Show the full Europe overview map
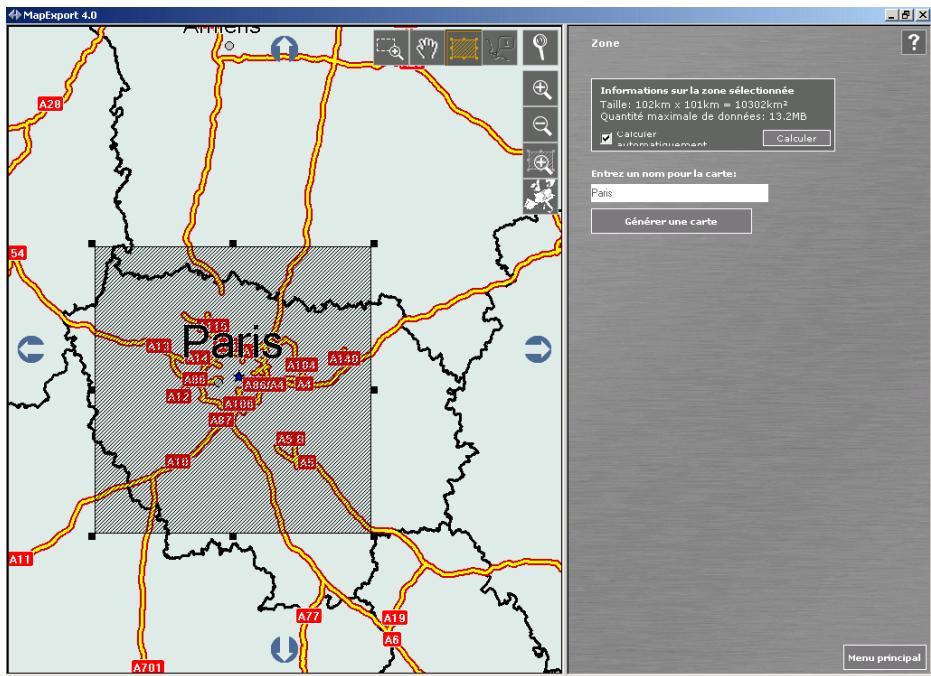Viewport: 931px width, 676px height. click(541, 196)
